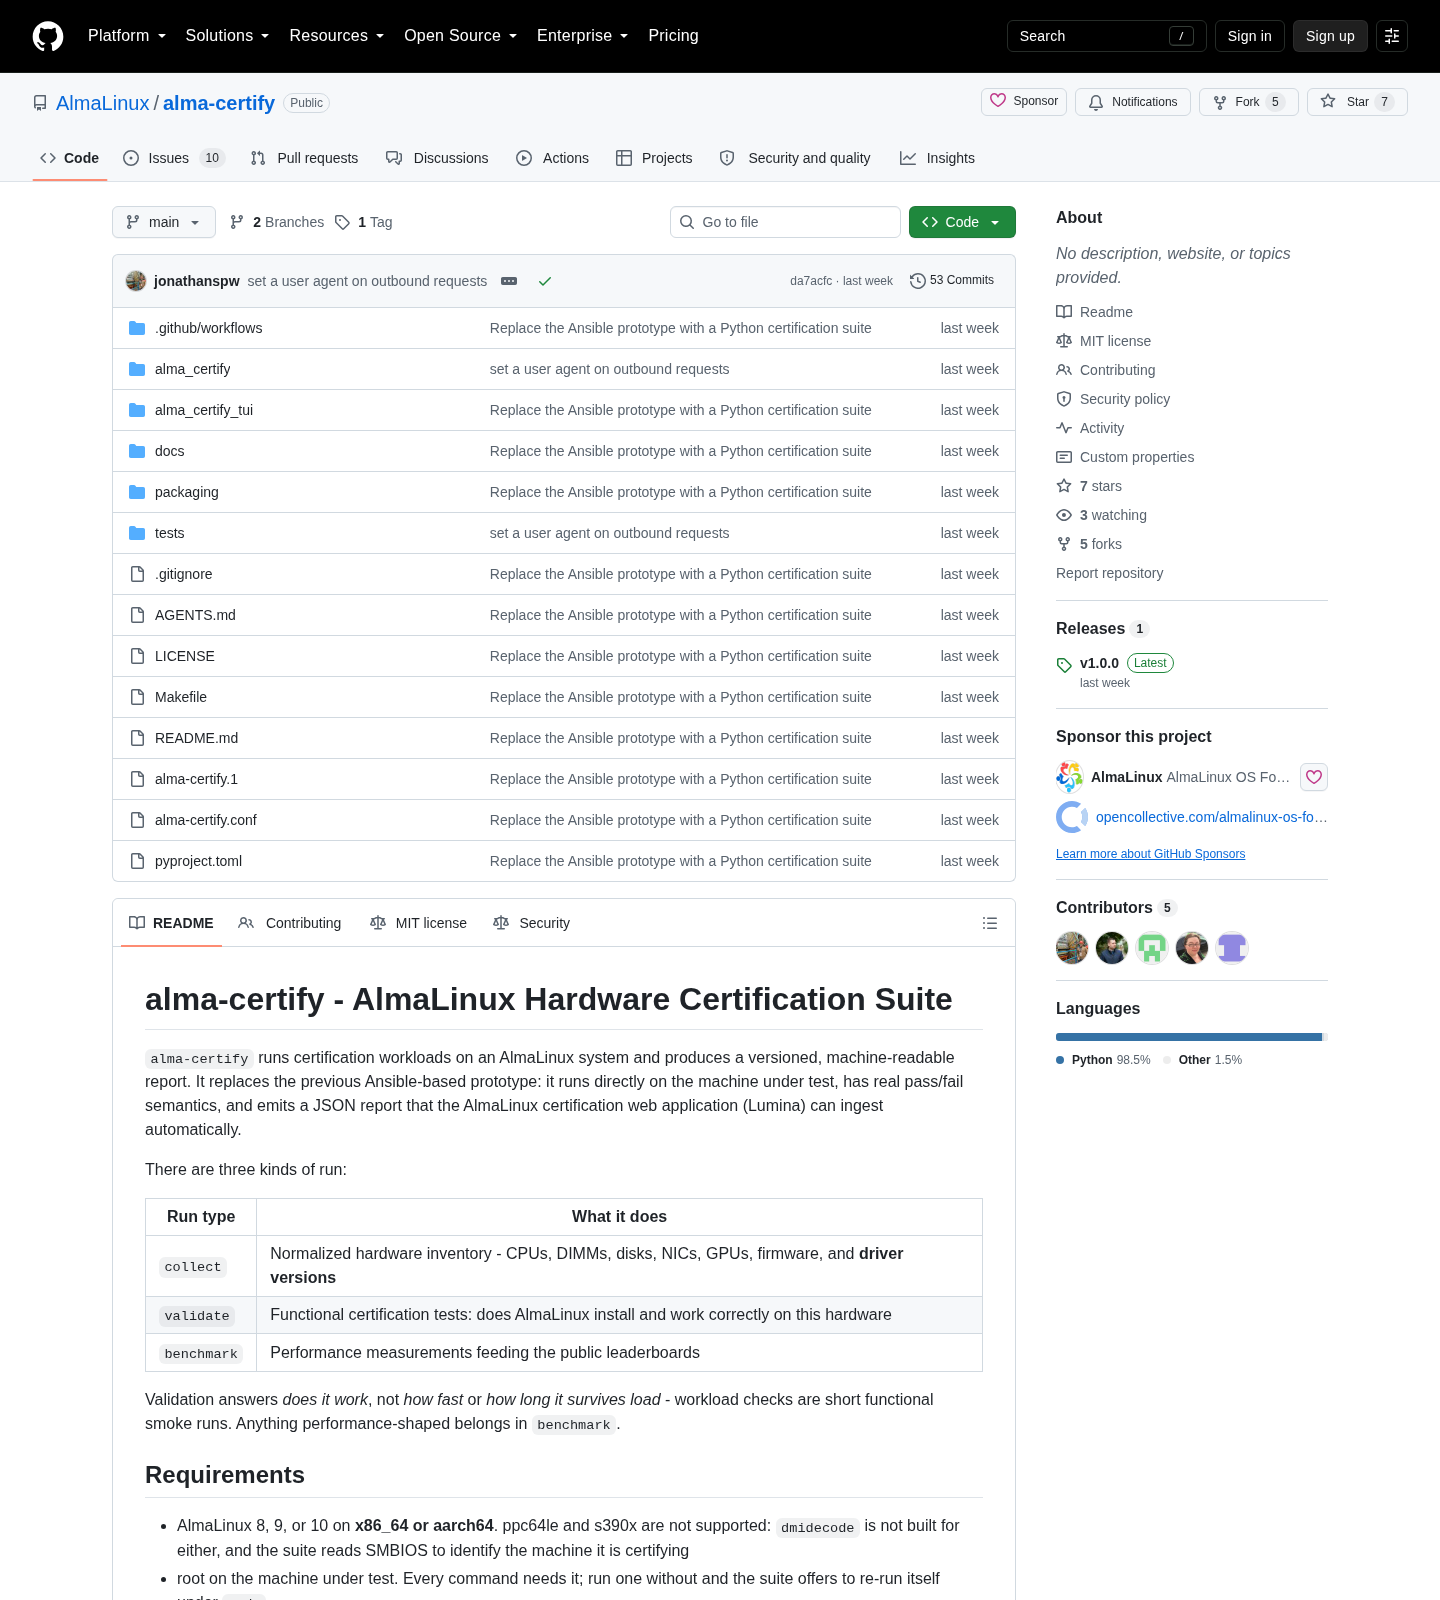This screenshot has width=1440, height=1600.
Task: View the green check status for latest commit
Action: pyautogui.click(x=545, y=281)
